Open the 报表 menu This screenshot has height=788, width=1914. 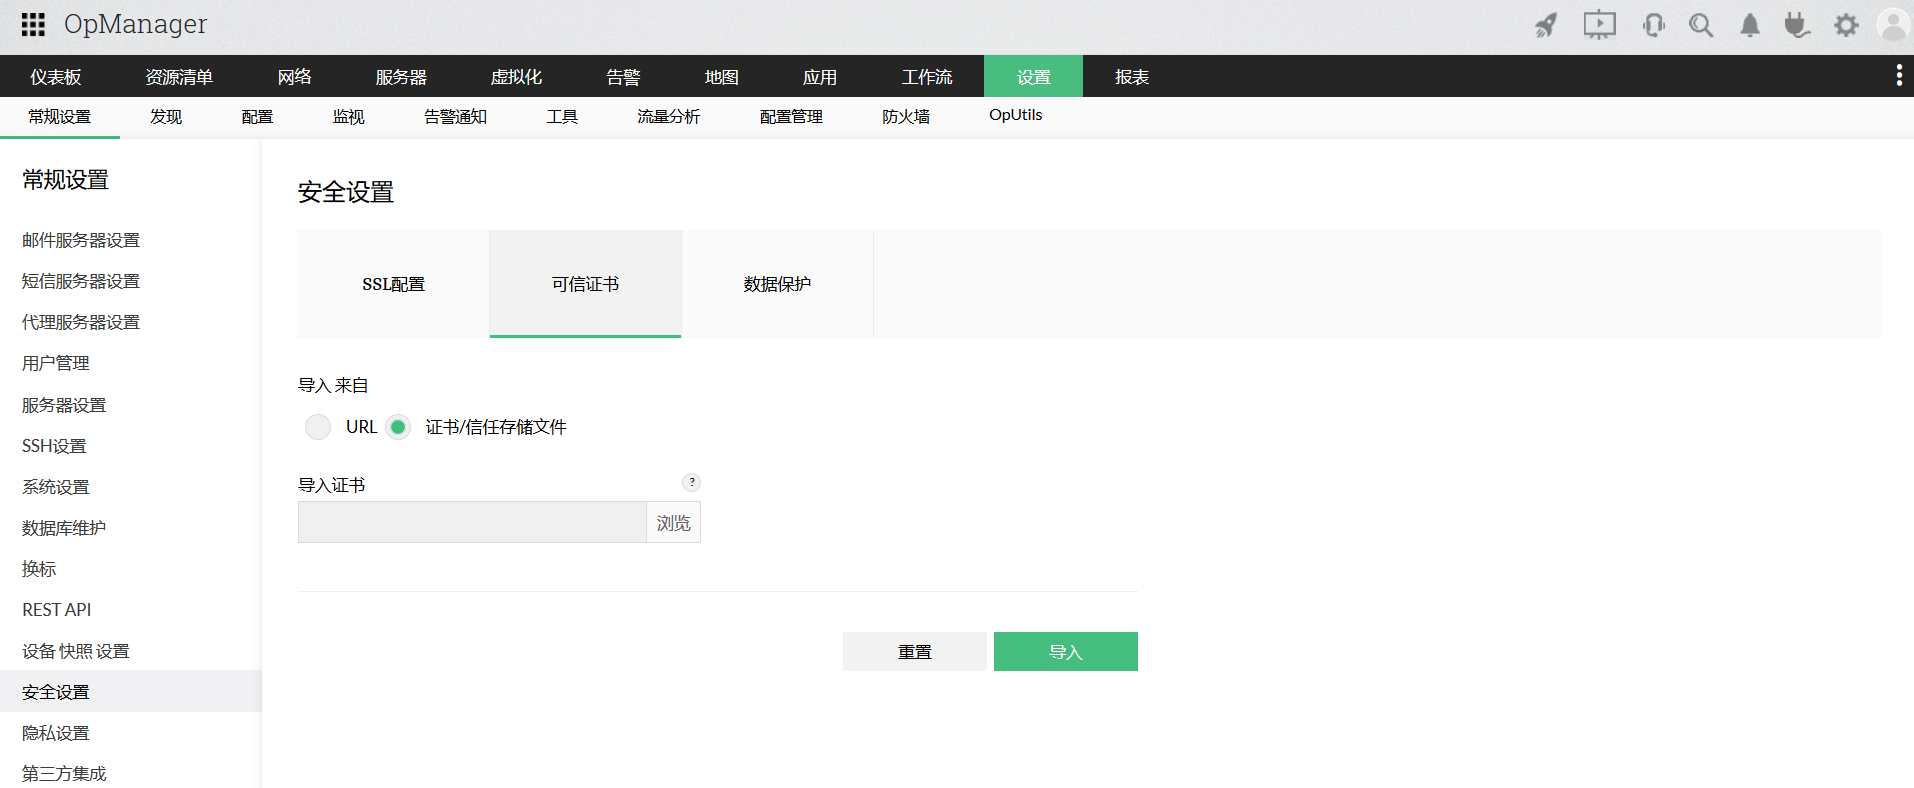tap(1132, 77)
